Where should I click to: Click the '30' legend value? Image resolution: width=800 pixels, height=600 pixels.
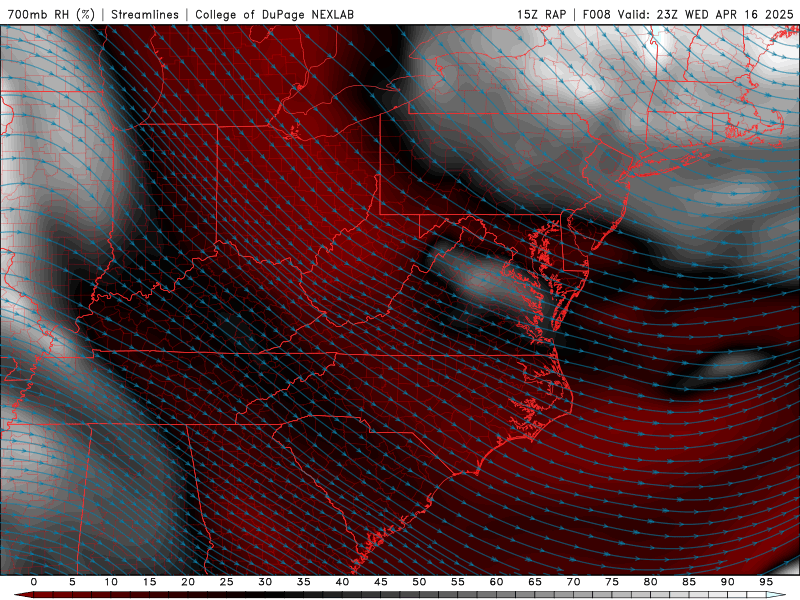click(x=265, y=582)
